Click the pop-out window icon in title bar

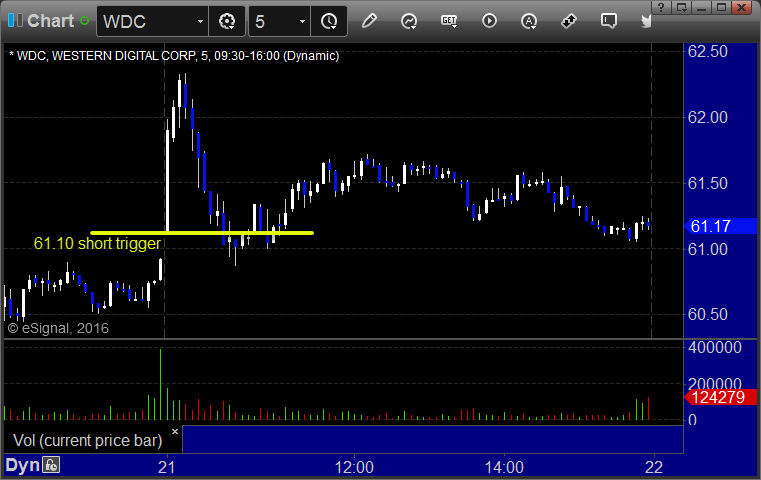[x=681, y=7]
